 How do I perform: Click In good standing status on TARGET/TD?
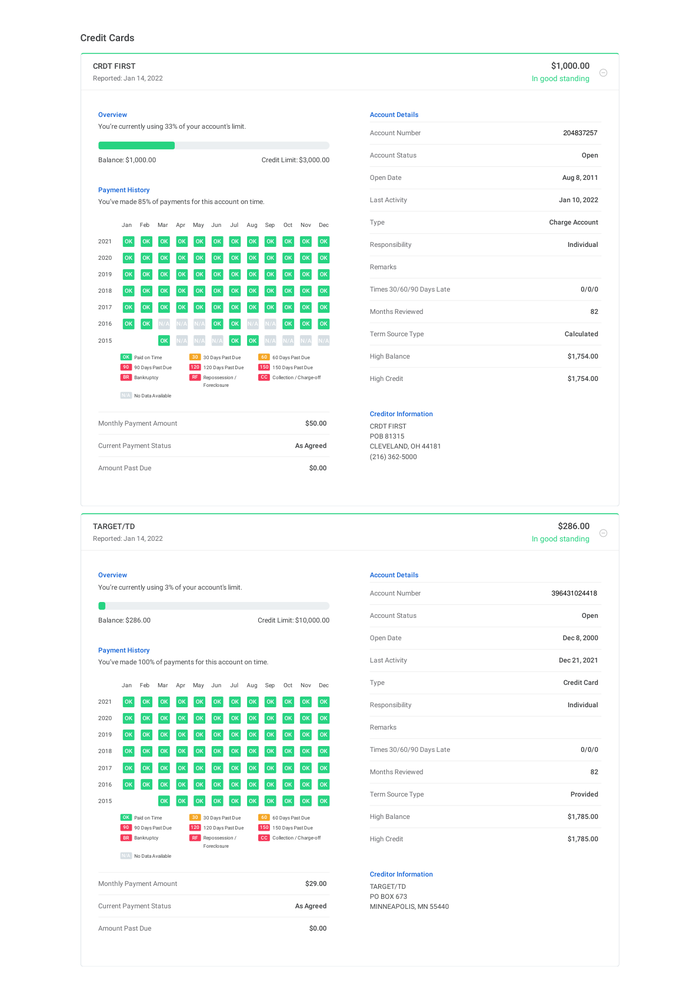561,539
